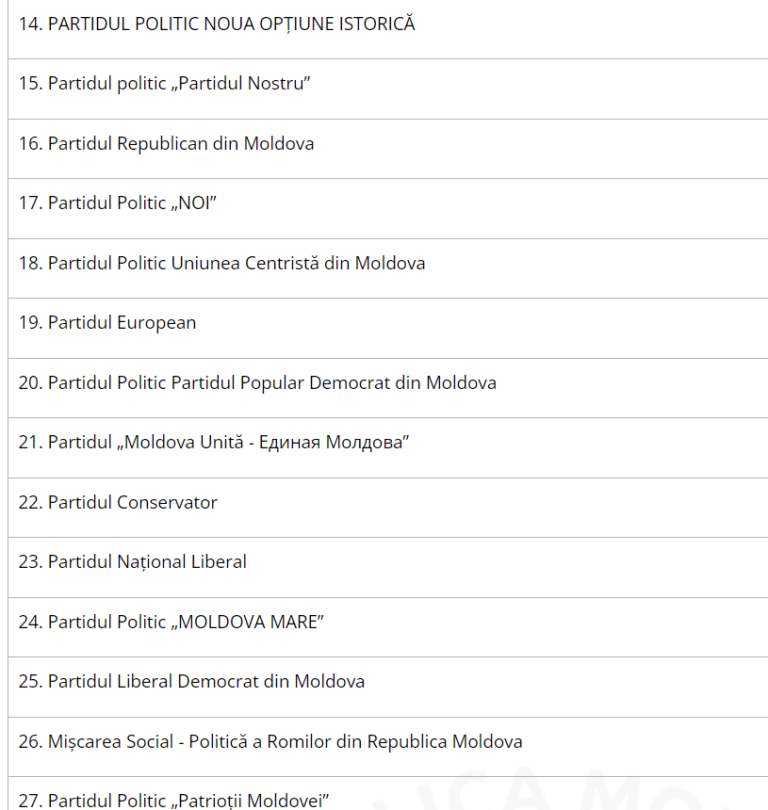This screenshot has height=810, width=768.
Task: Click the "MOLDOVA MARE" party row
Action: click(172, 622)
